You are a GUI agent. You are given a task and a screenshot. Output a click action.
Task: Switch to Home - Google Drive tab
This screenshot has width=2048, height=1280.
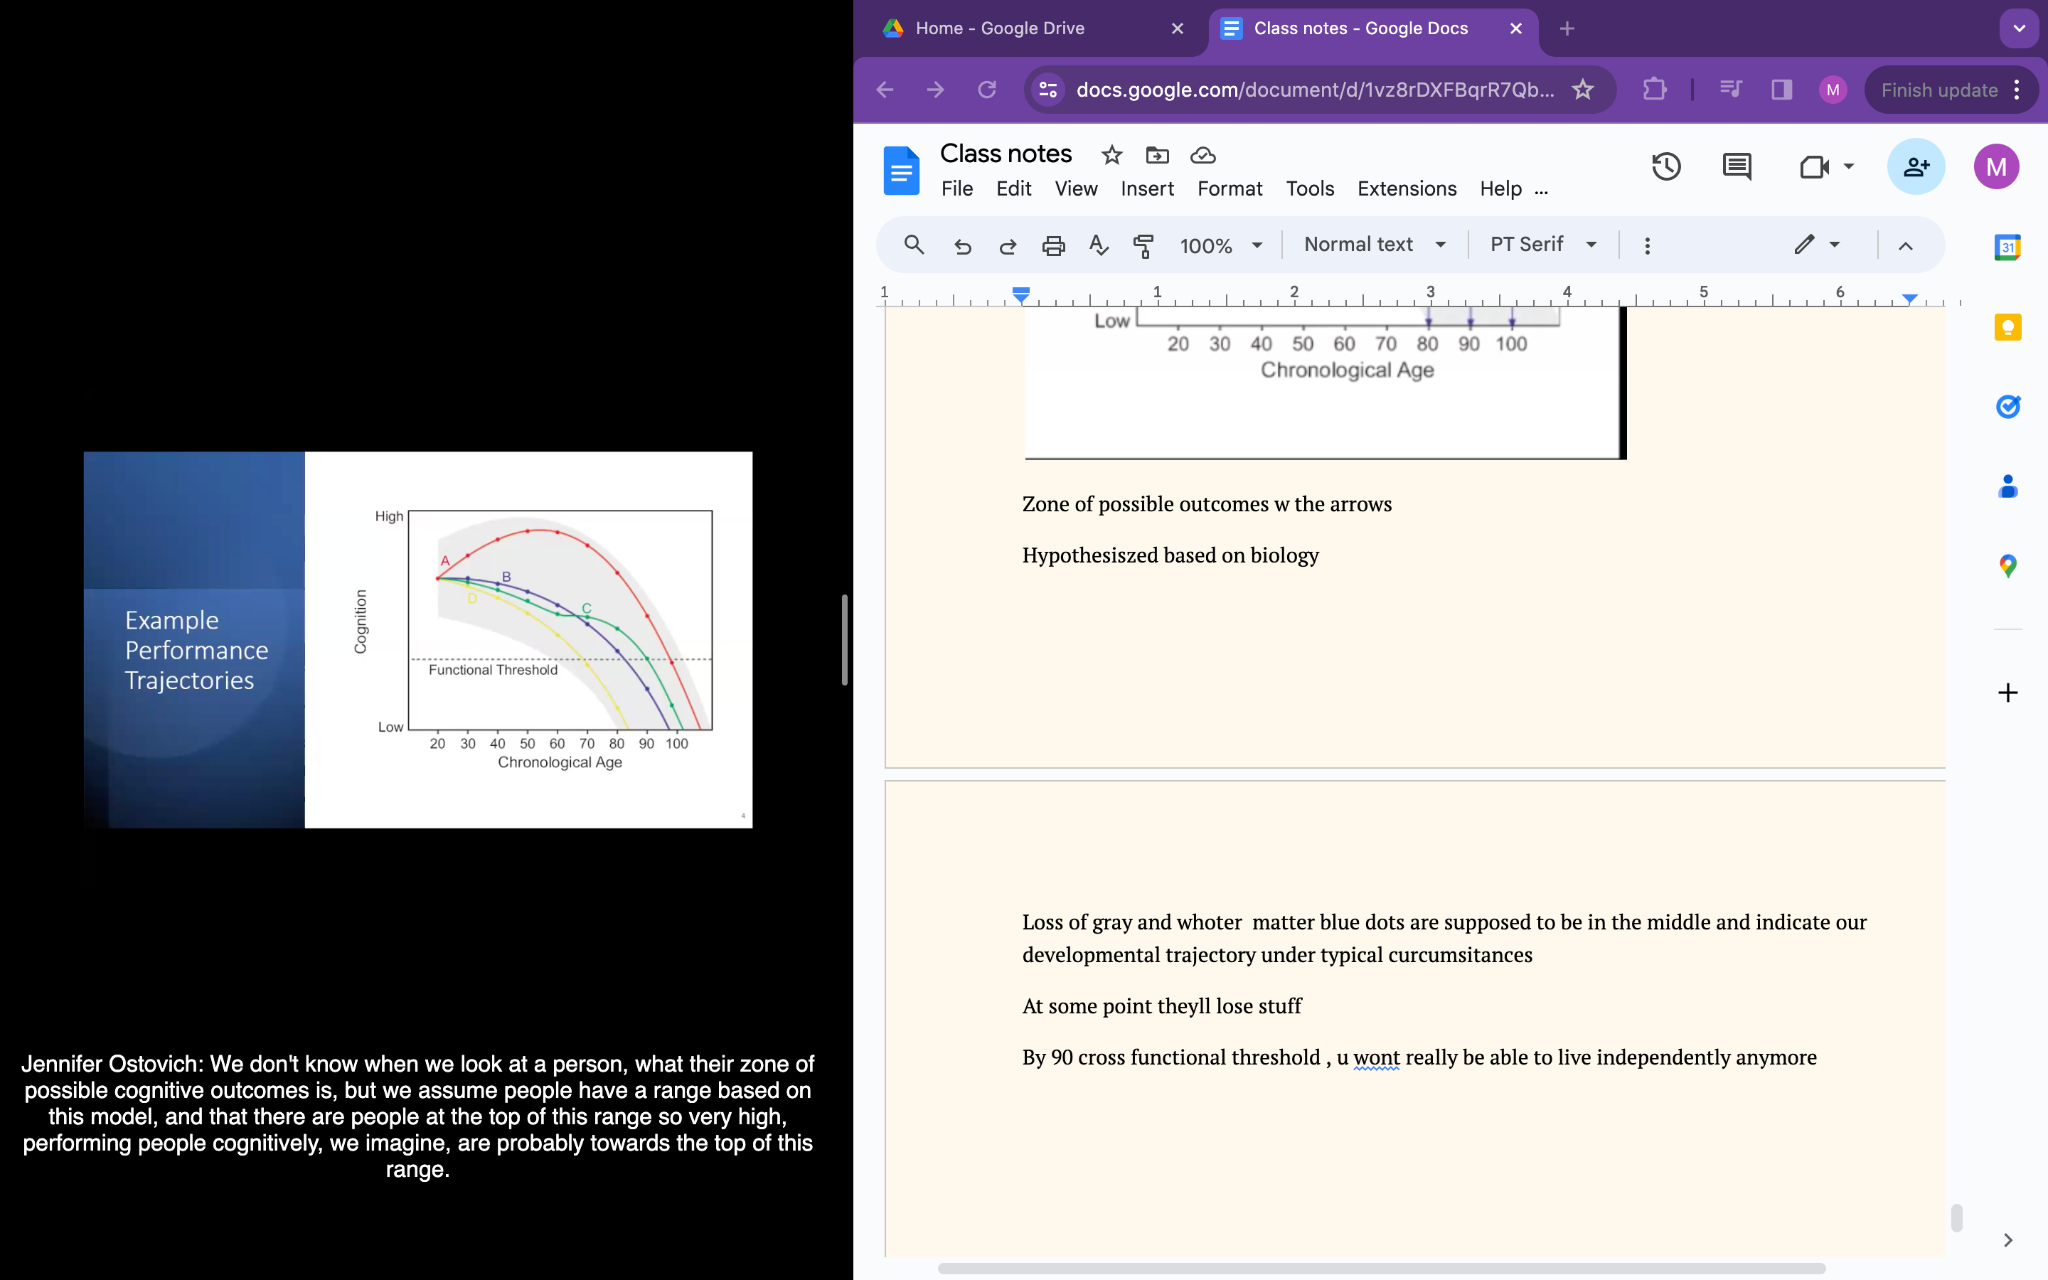(x=1000, y=28)
